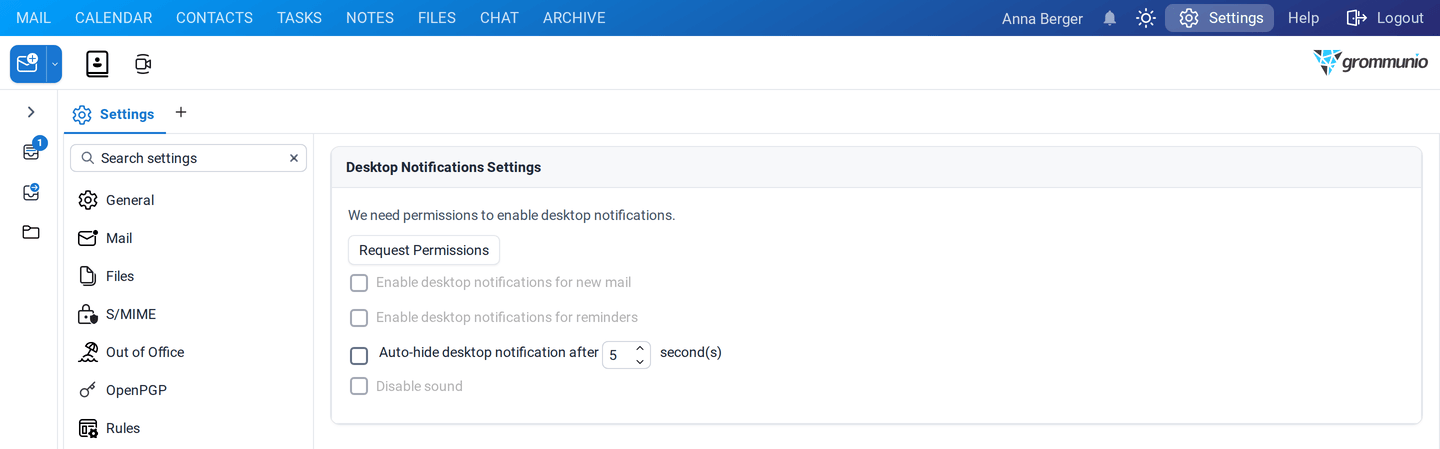Enable desktop notifications for new mail checkbox

click(x=359, y=283)
